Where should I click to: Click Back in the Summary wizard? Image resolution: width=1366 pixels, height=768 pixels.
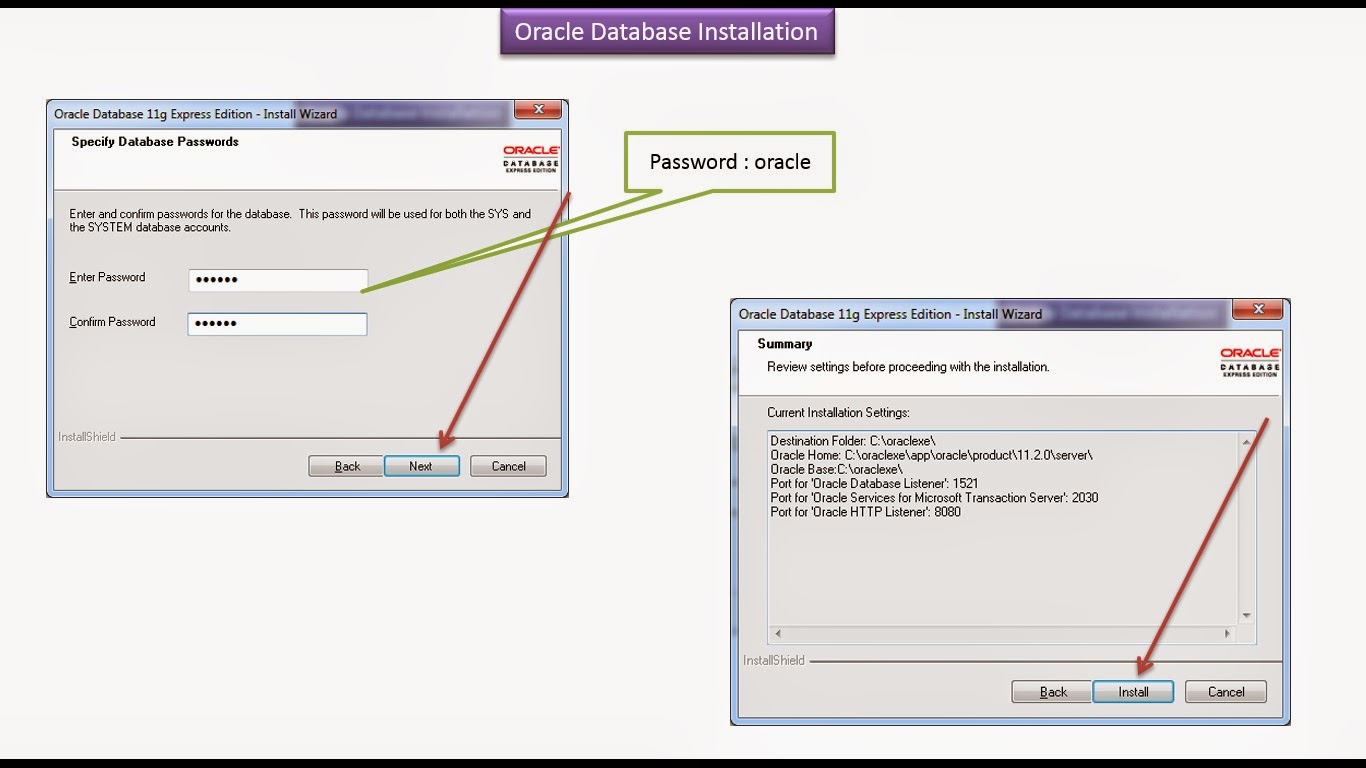(x=1053, y=692)
